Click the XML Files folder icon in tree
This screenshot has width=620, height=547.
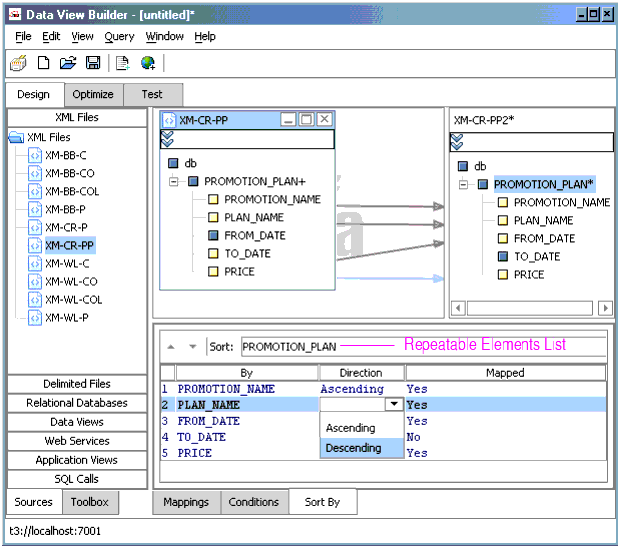[16, 137]
